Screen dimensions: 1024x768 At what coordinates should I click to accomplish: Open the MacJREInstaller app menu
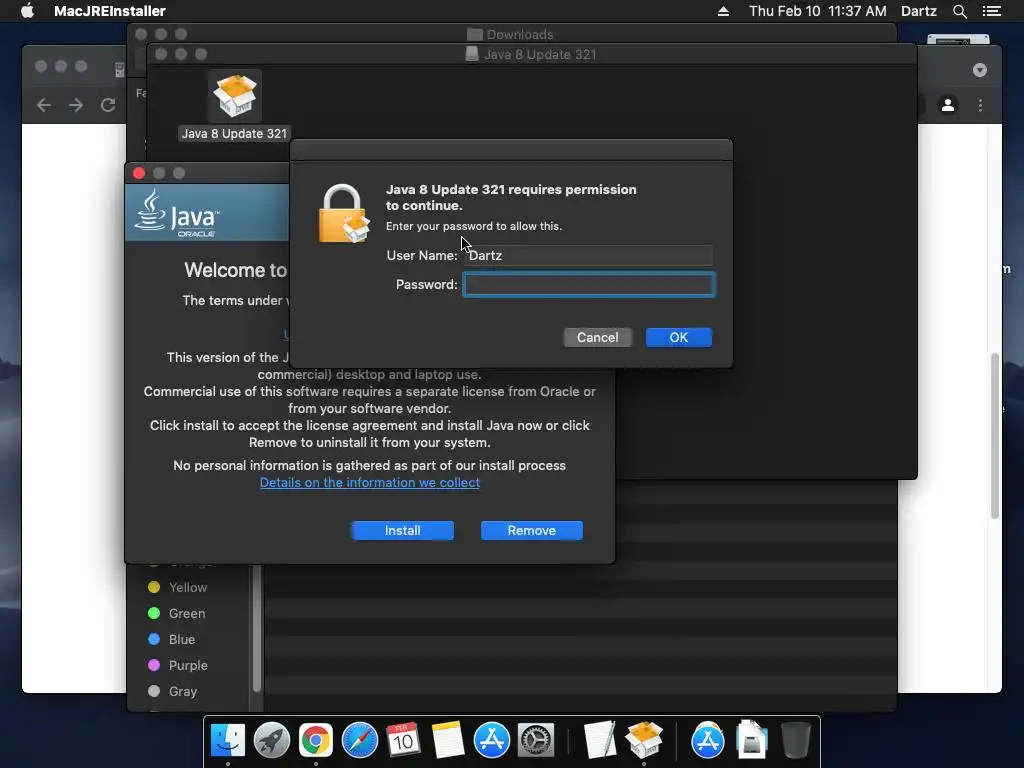coord(110,11)
